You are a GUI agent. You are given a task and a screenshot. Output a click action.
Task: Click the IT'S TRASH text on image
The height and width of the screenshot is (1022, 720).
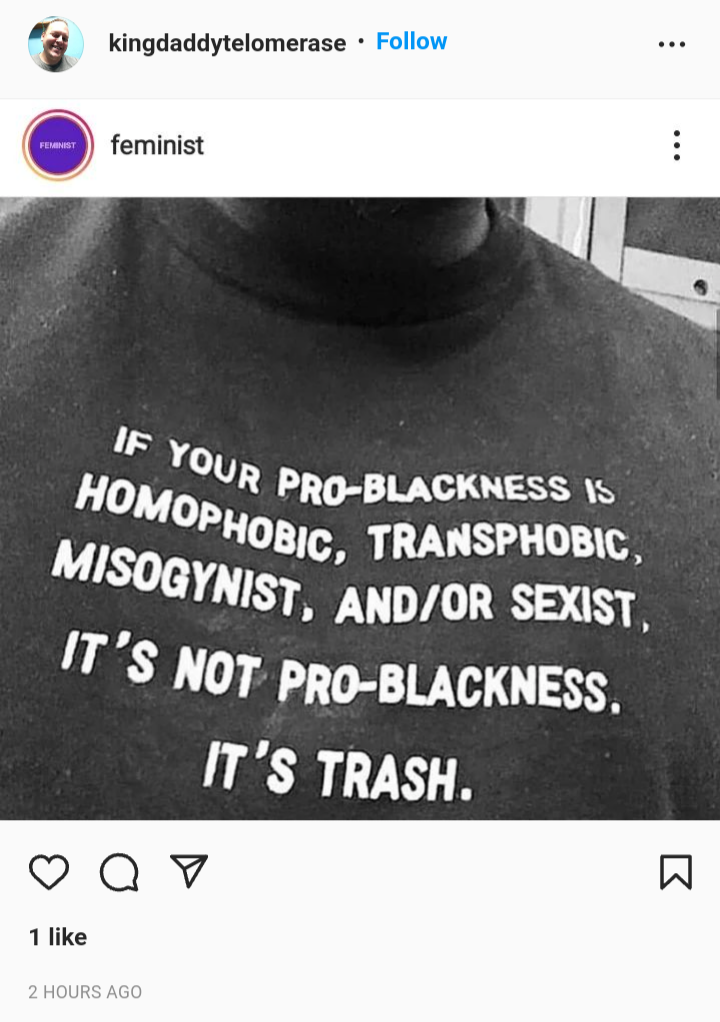tap(337, 771)
